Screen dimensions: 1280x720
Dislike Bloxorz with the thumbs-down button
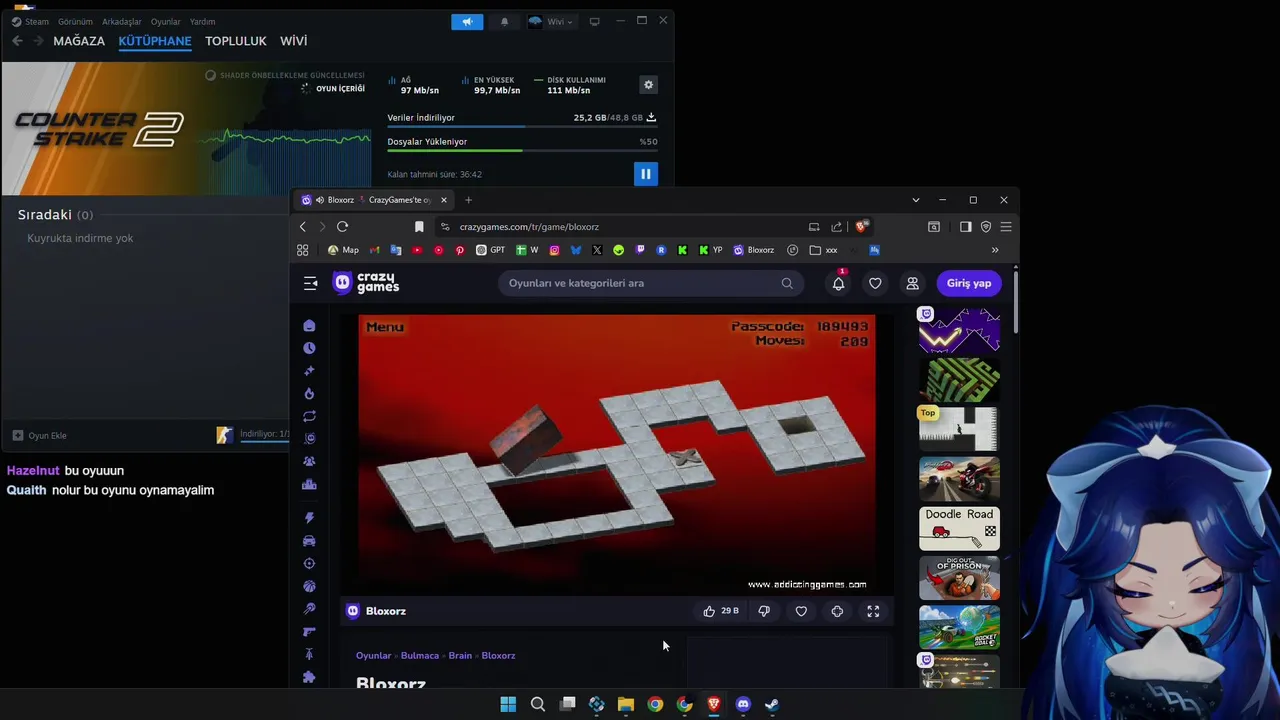(x=764, y=611)
